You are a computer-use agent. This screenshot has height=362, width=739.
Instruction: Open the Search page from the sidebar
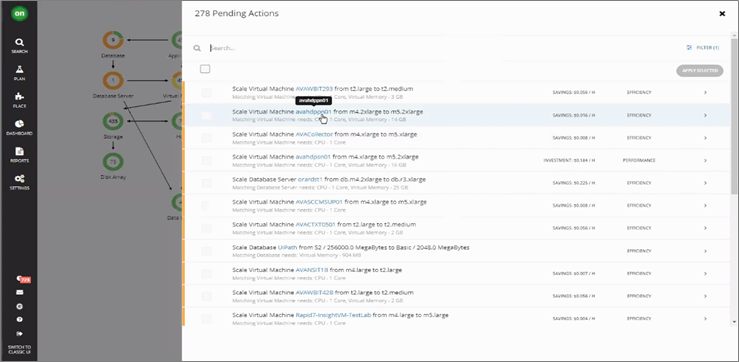pos(19,46)
